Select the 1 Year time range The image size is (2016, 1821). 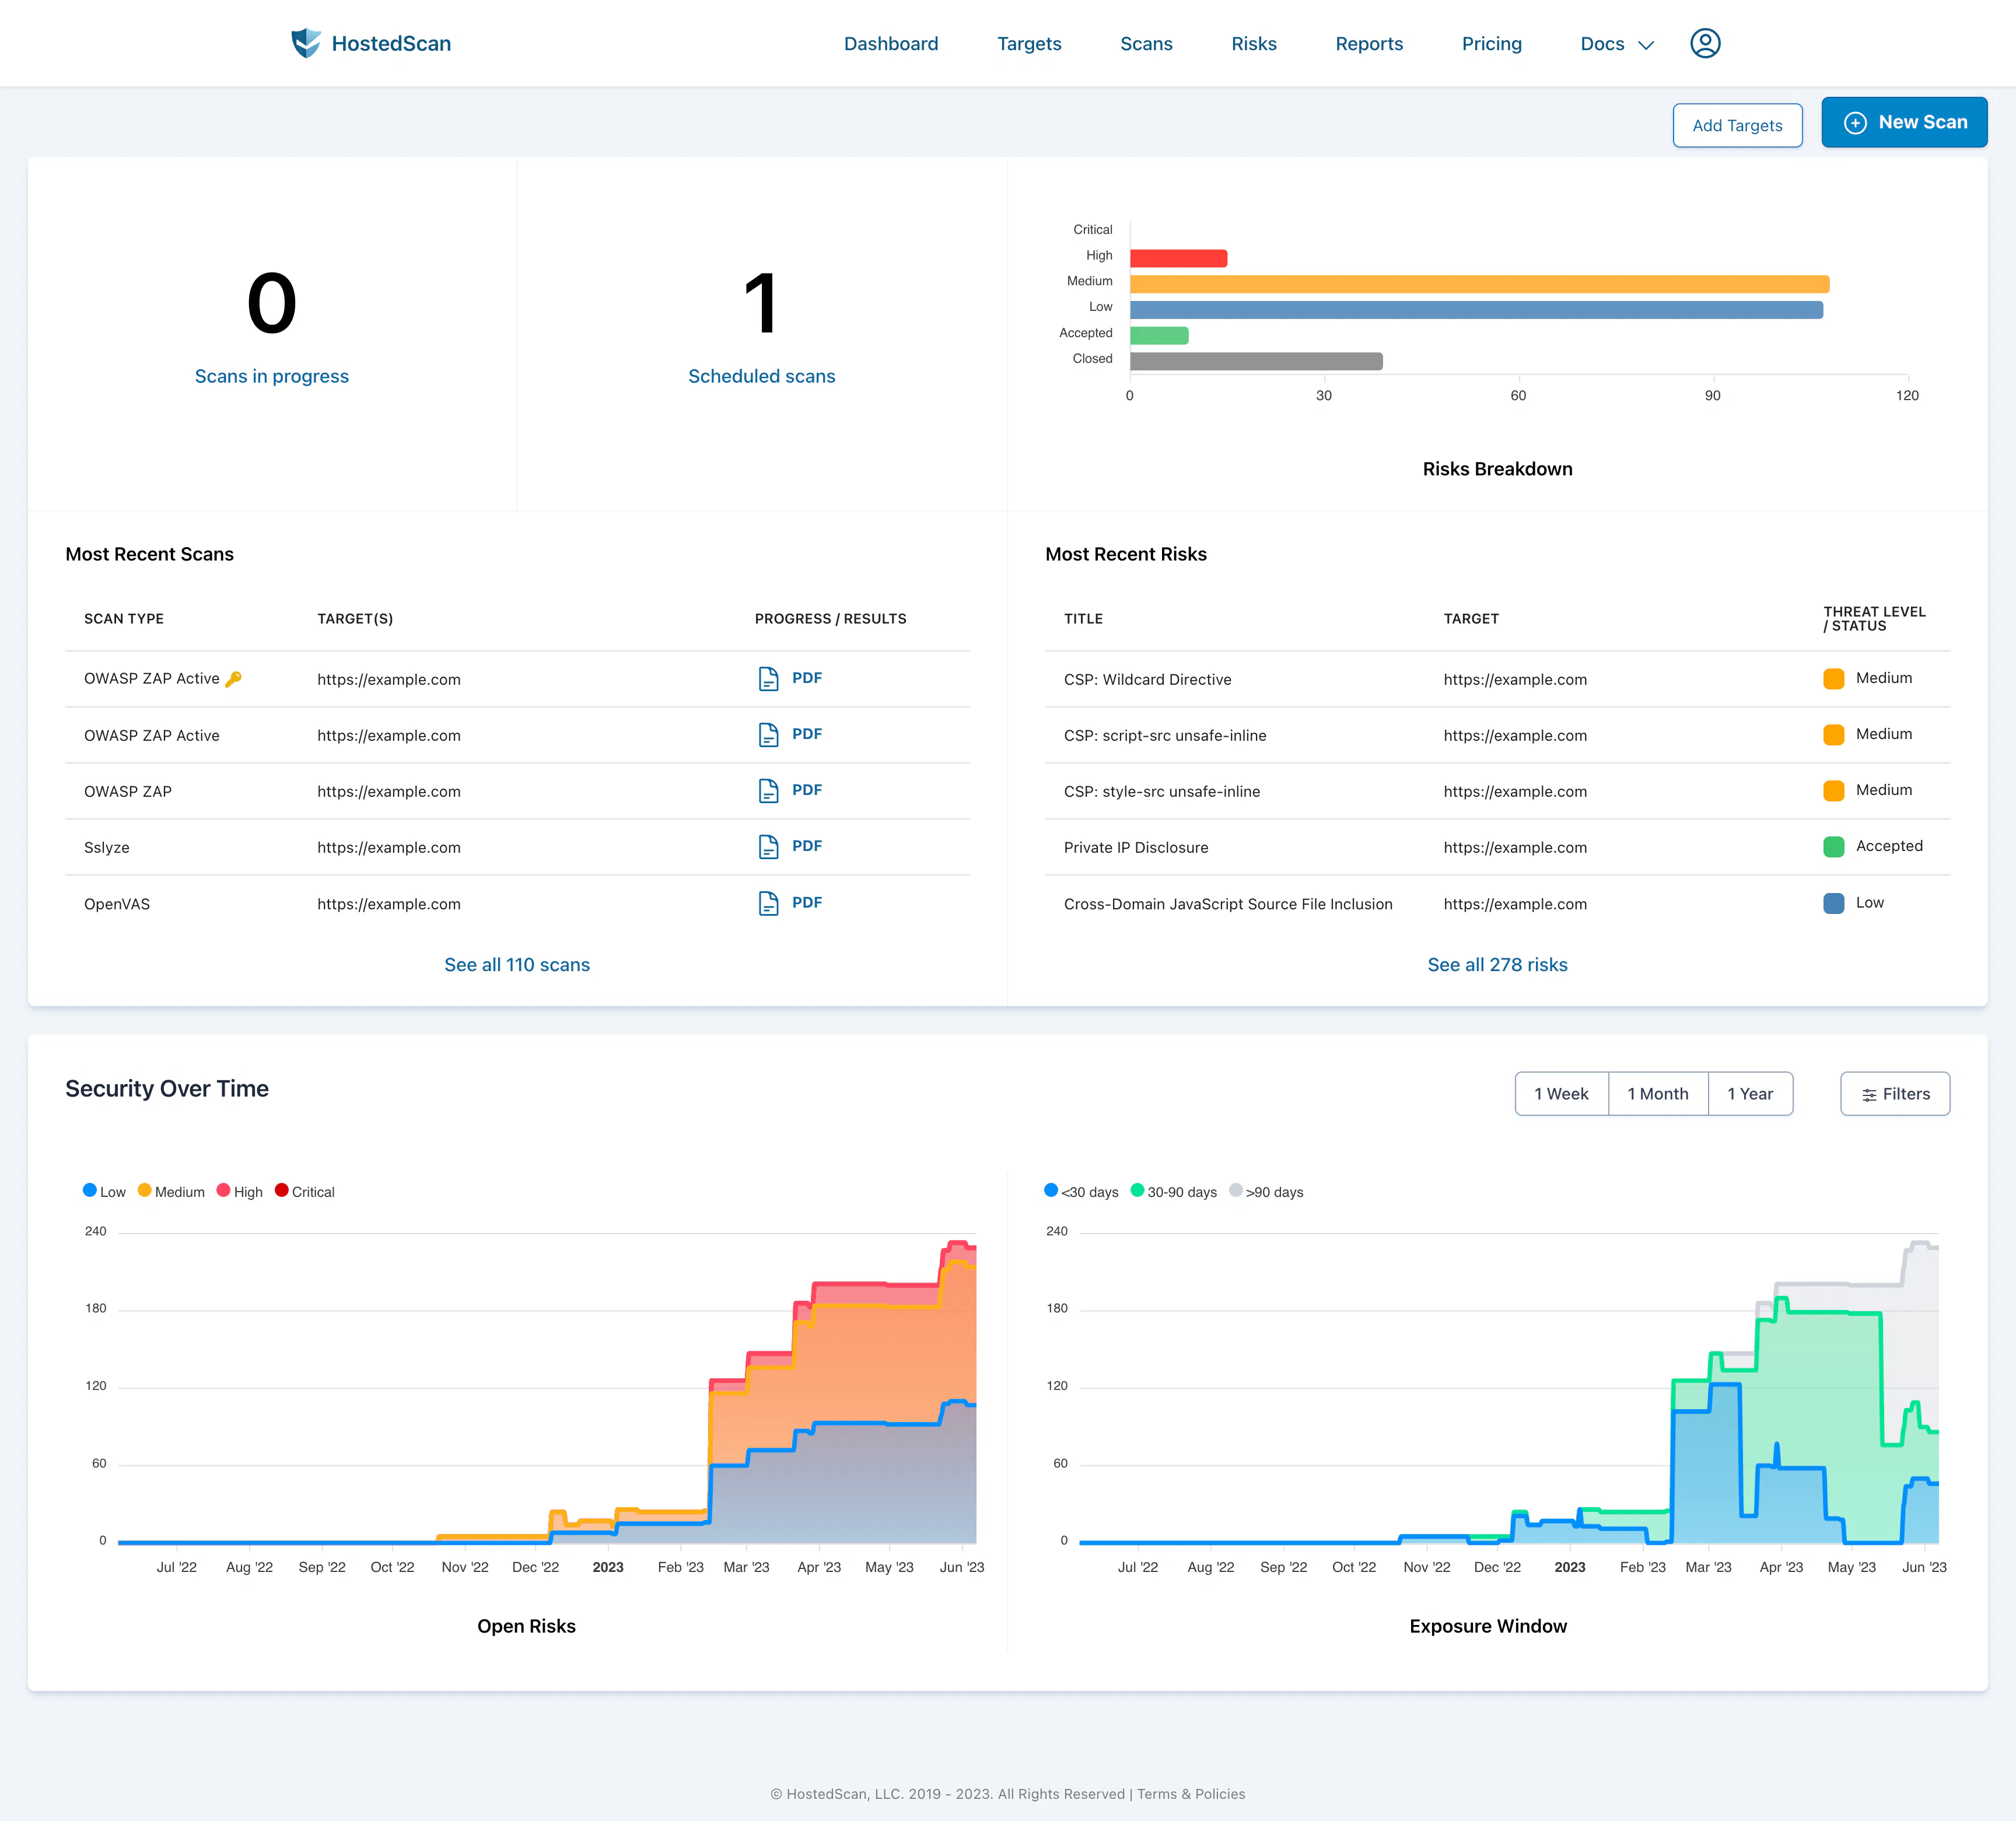1750,1094
